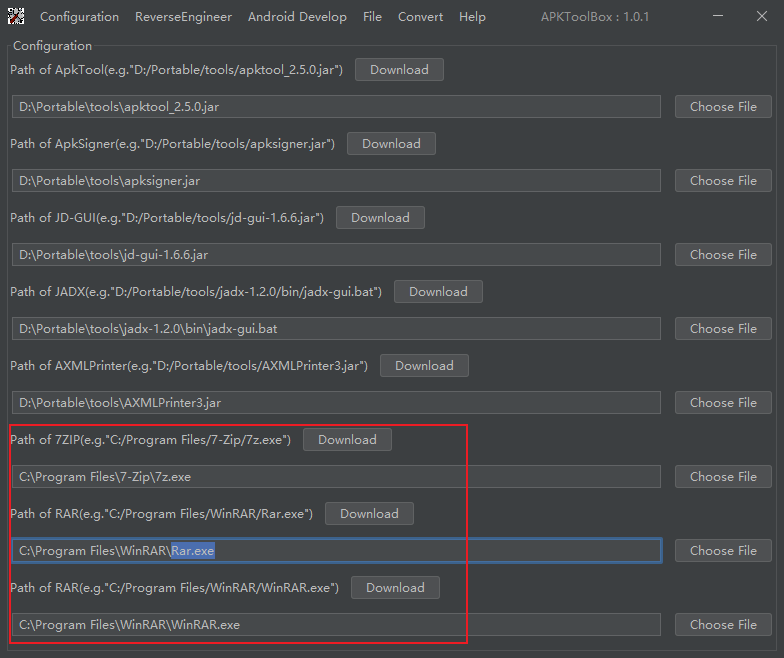Open the Help menu
This screenshot has width=784, height=658.
(472, 17)
